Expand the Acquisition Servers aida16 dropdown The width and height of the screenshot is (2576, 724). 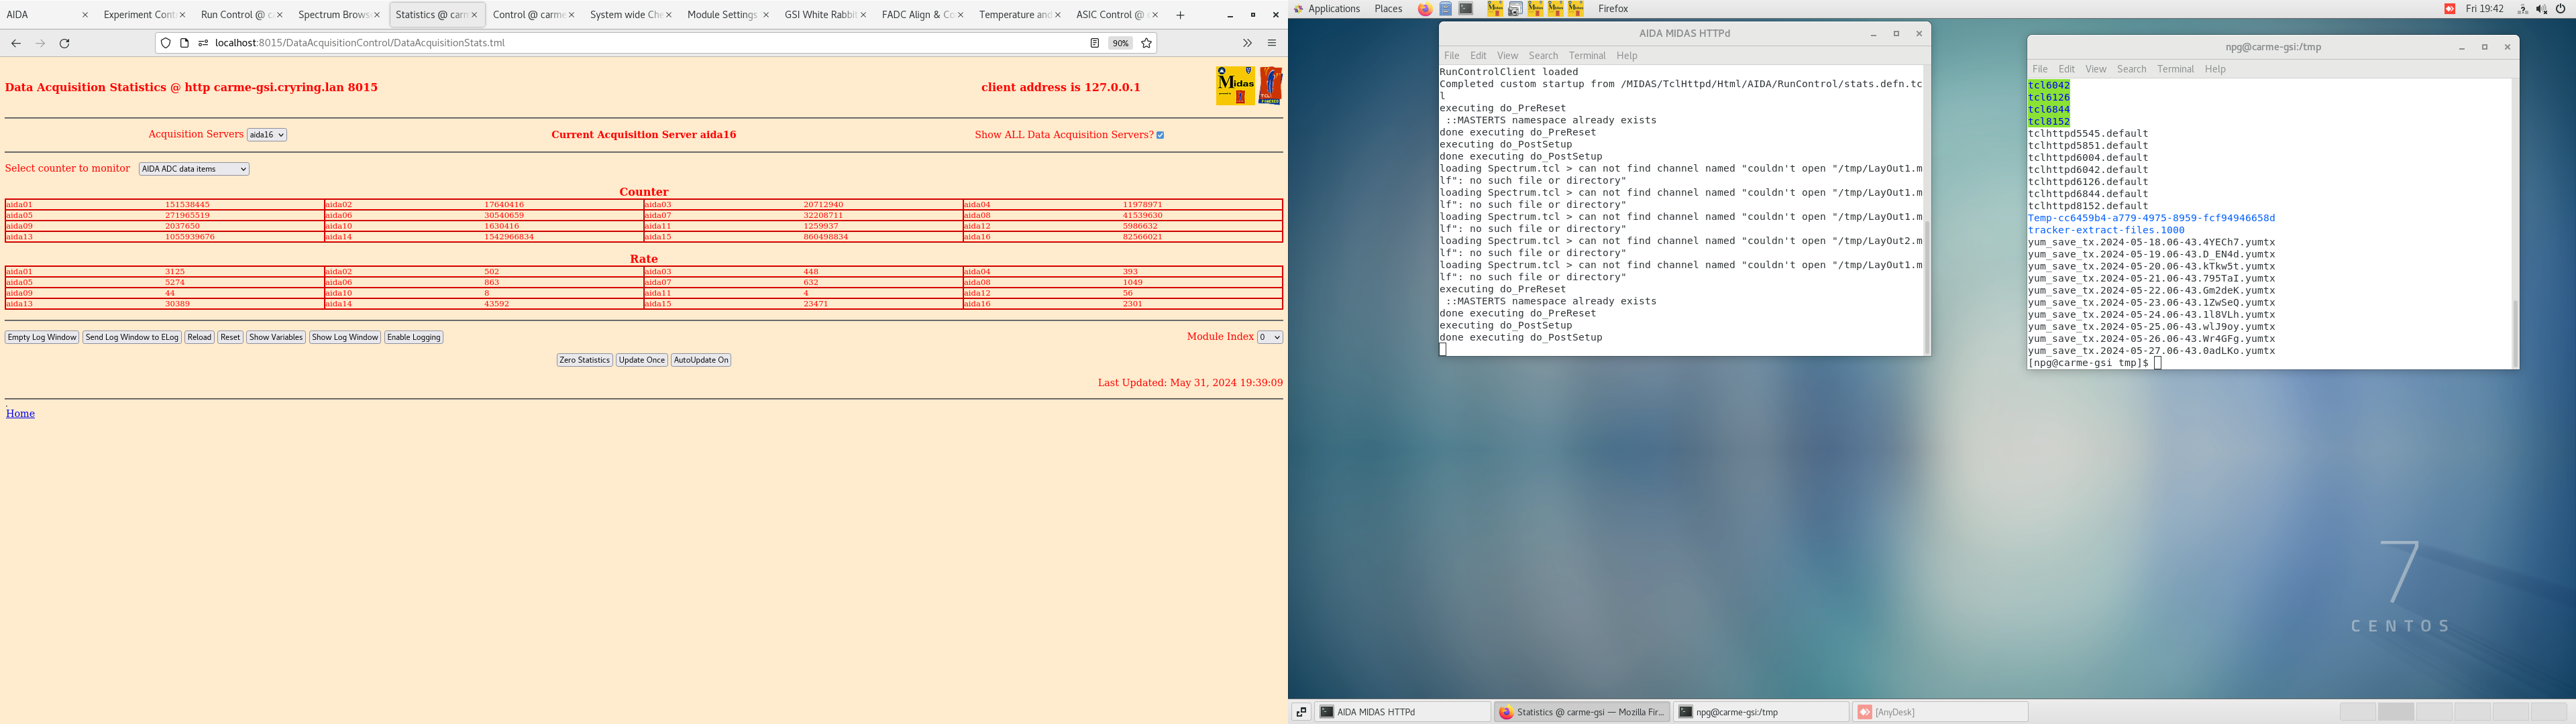point(267,135)
